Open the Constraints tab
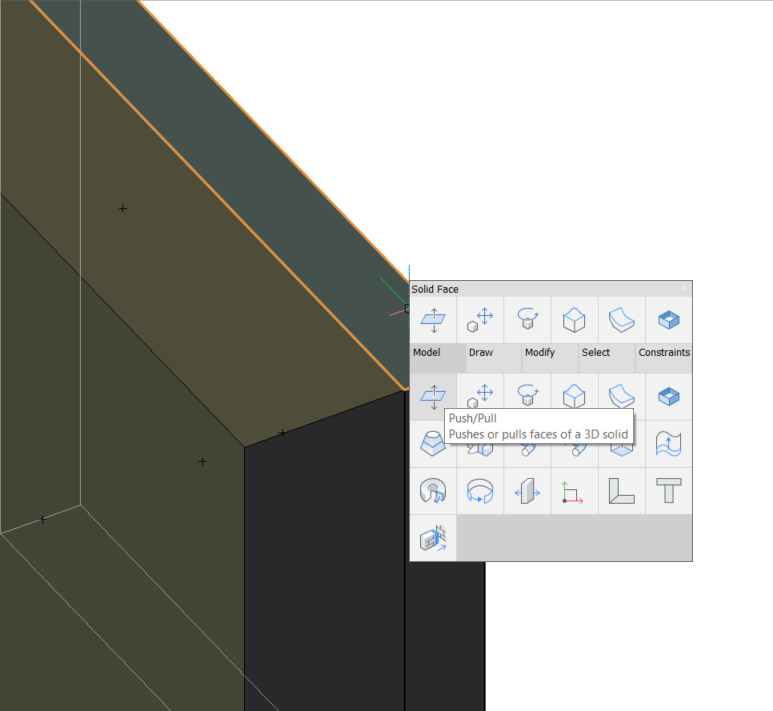The width and height of the screenshot is (773, 711). click(664, 353)
